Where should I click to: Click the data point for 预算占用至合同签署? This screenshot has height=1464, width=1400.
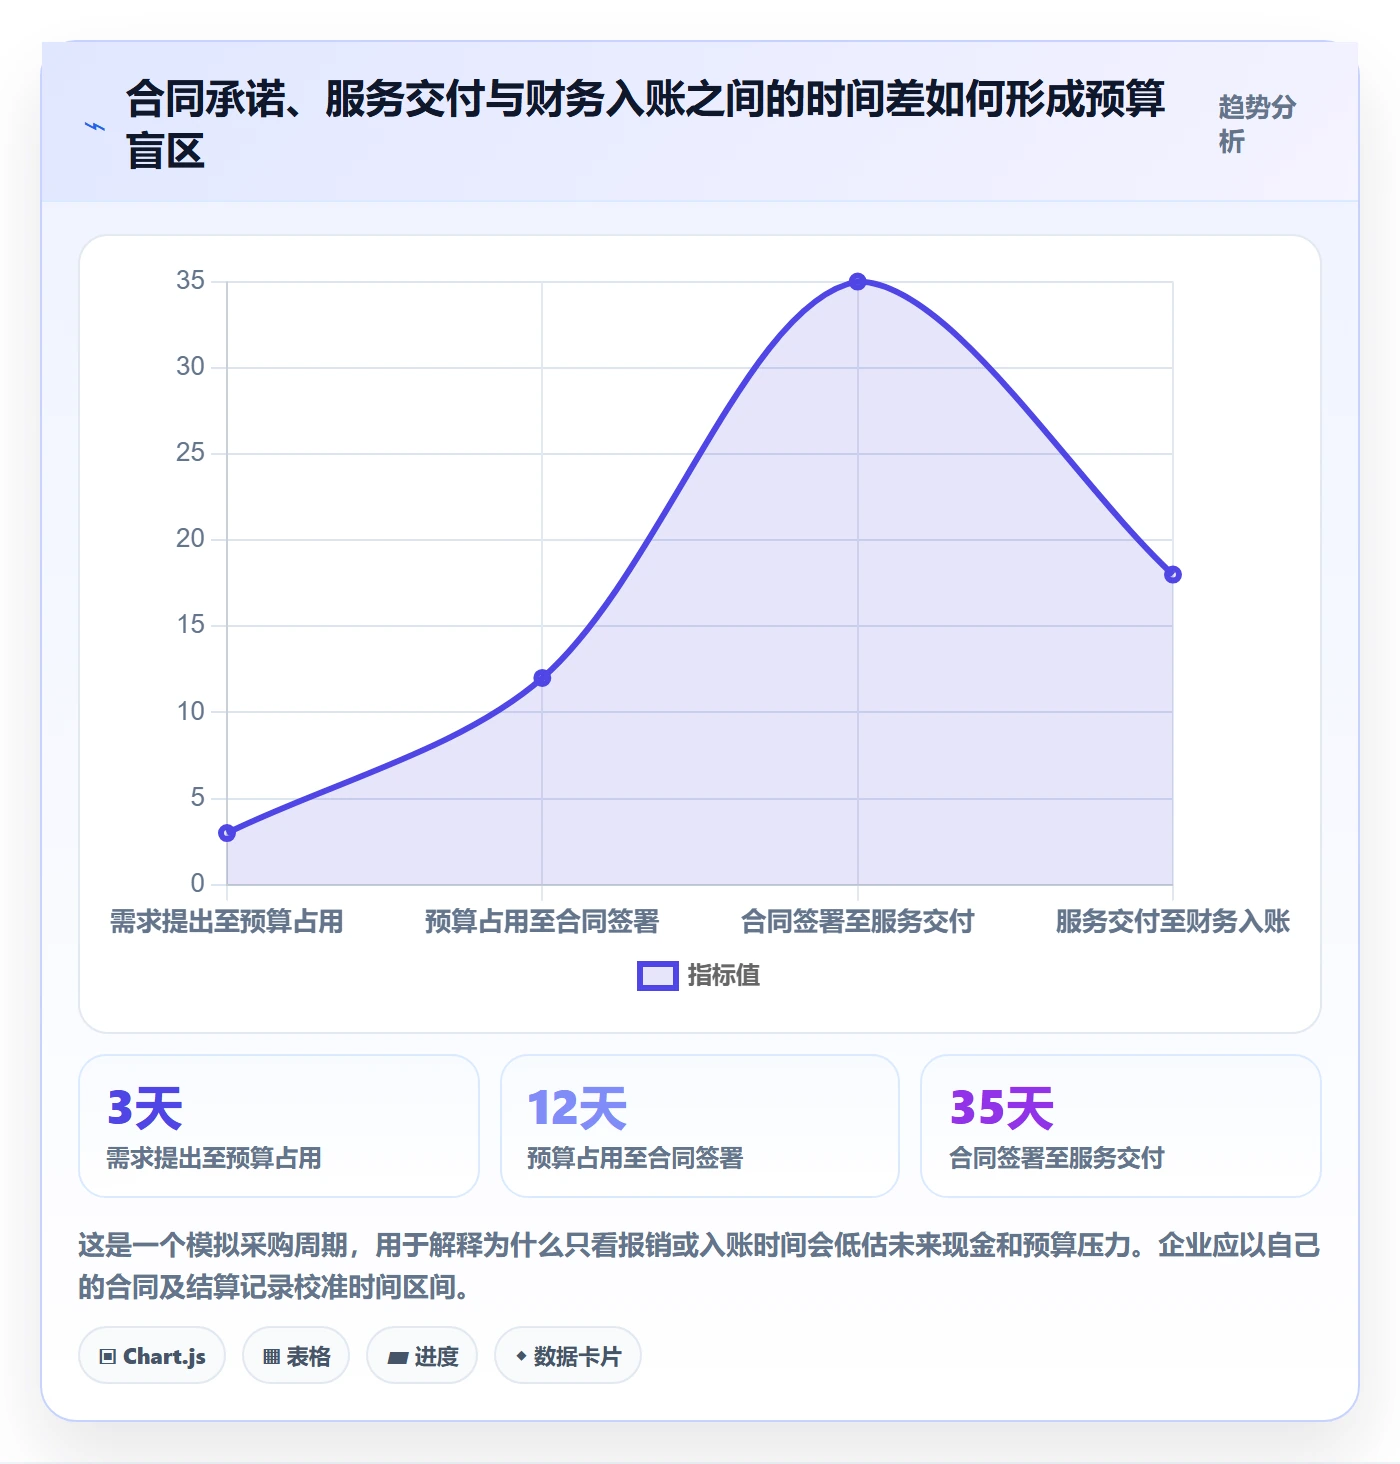click(542, 678)
